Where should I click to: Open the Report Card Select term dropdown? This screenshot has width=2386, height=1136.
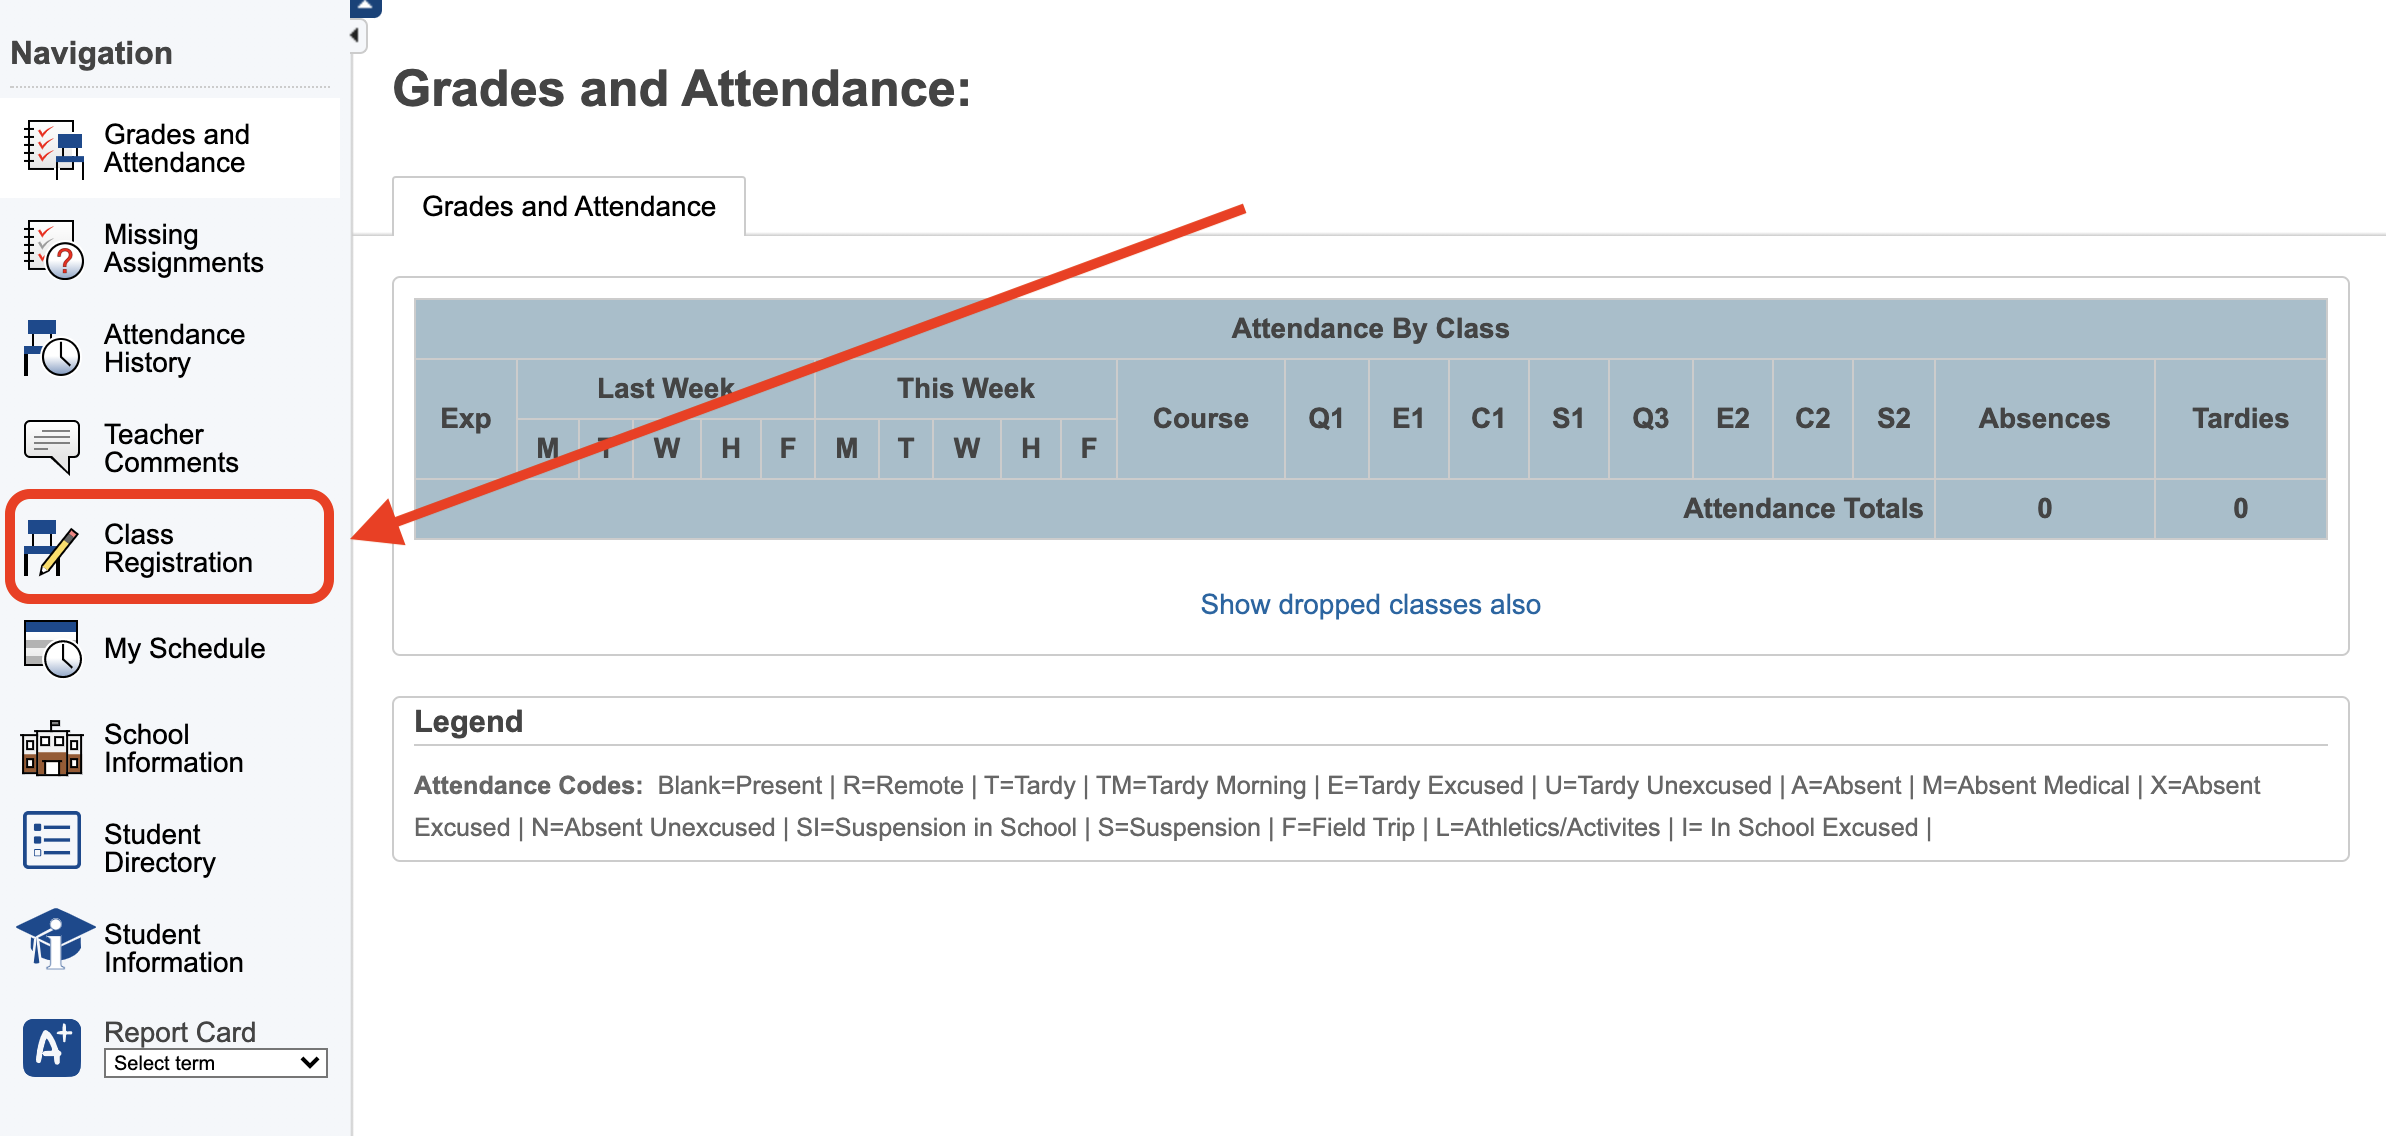215,1063
